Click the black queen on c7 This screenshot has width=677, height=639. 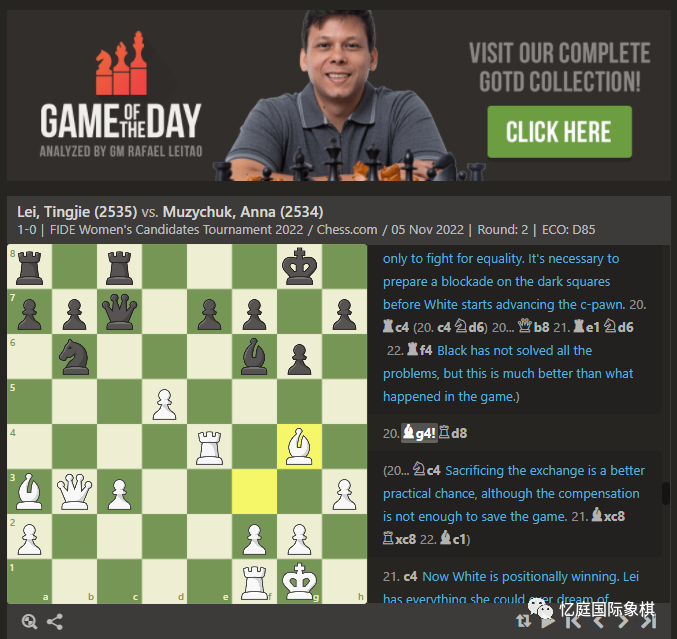point(120,312)
